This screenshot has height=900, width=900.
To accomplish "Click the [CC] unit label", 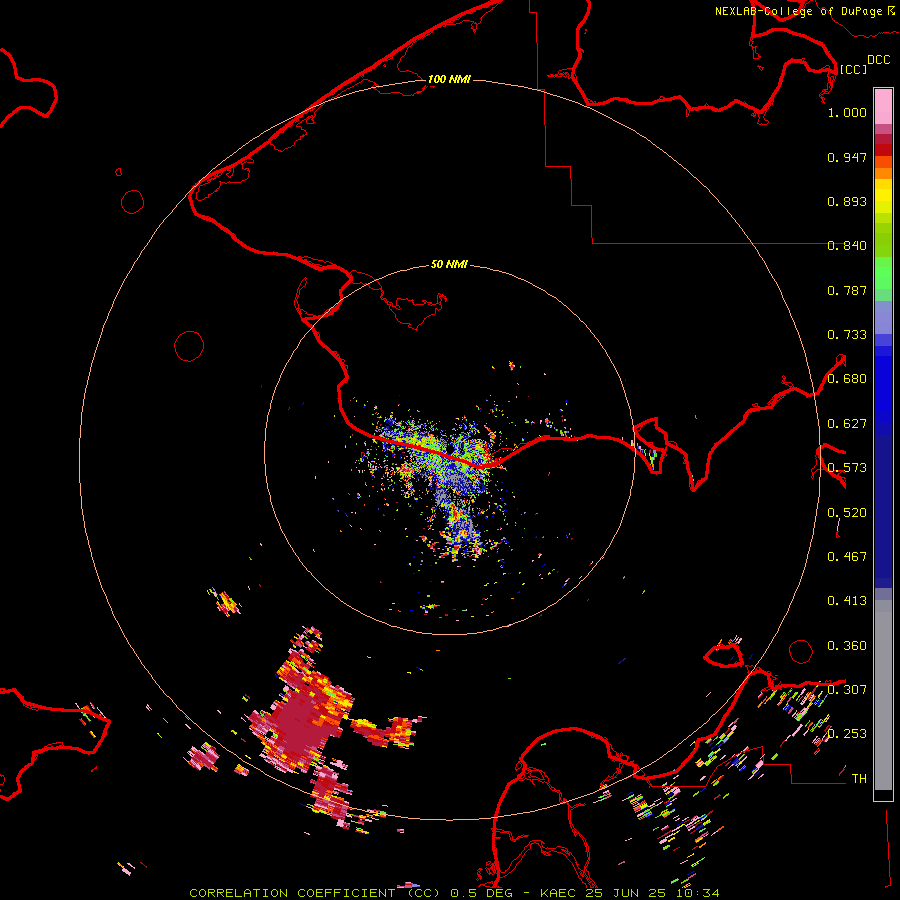I will [x=853, y=69].
